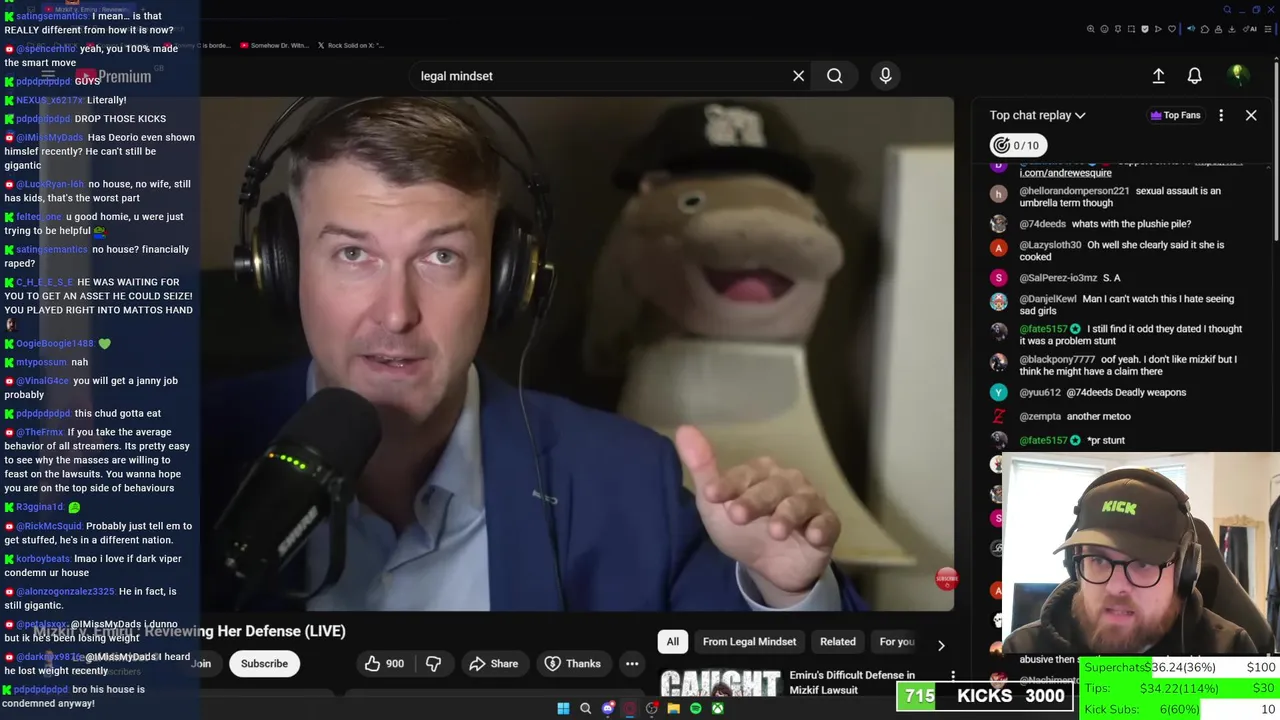The height and width of the screenshot is (720, 1280).
Task: Open browser downloads arrow icon
Action: [x=1232, y=29]
